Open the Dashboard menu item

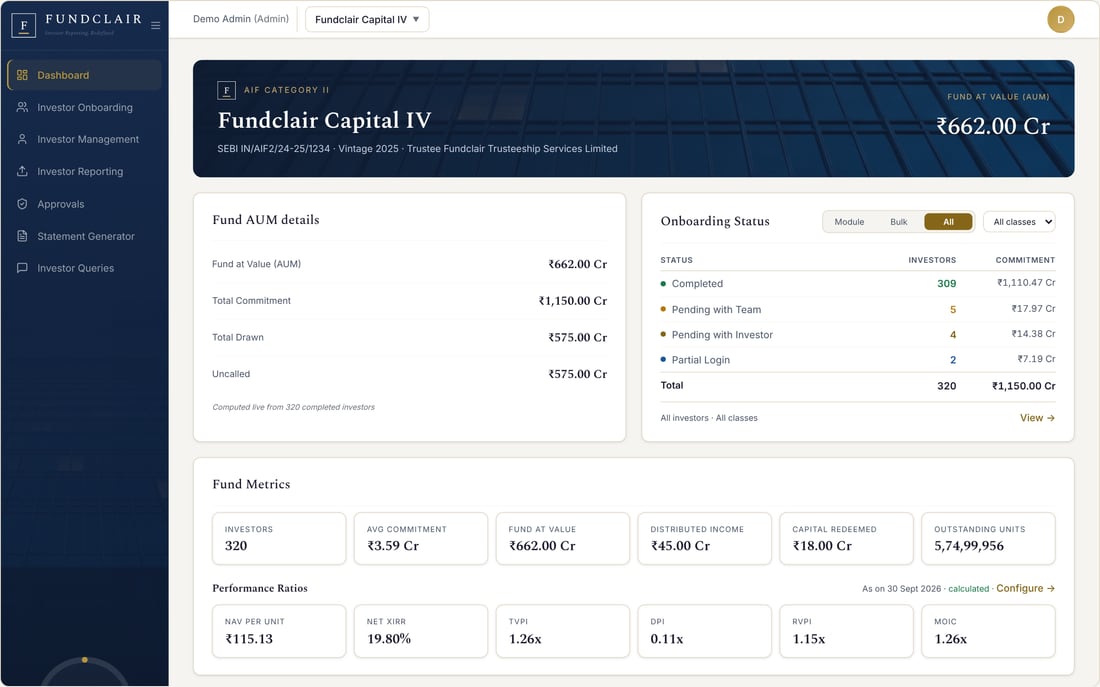pos(84,75)
